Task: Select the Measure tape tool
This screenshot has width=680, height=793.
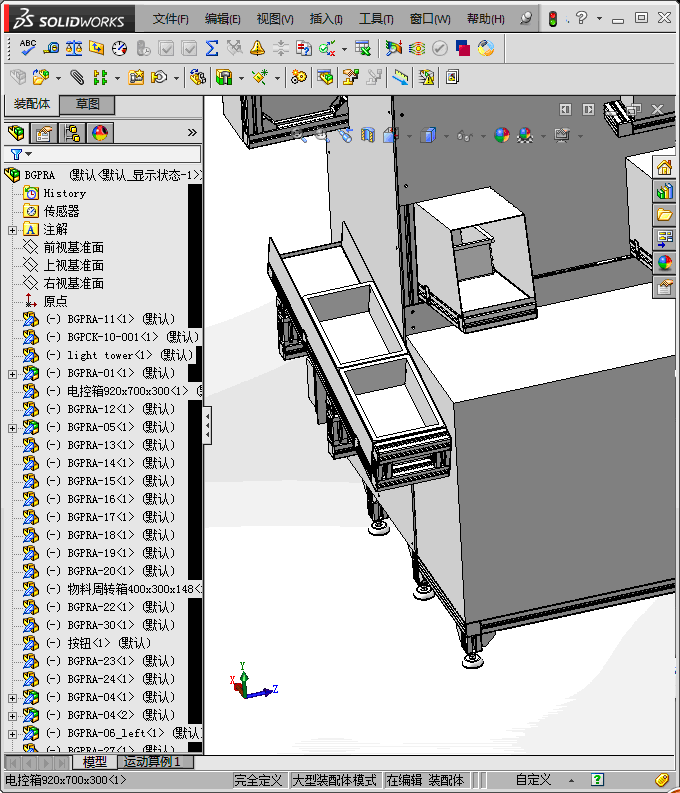Action: 51,48
